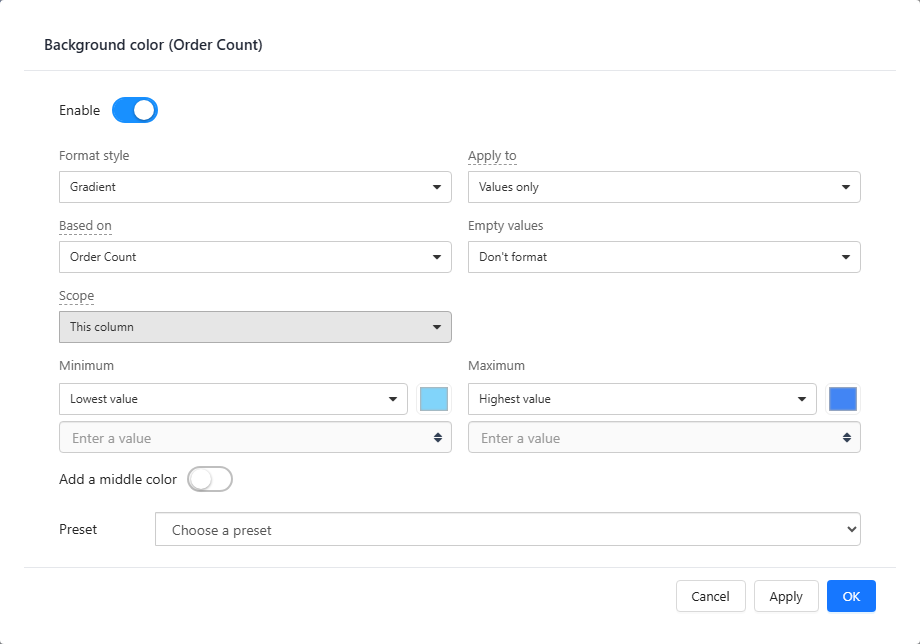
Task: Click the Minimum value stepper arrows
Action: pos(438,438)
